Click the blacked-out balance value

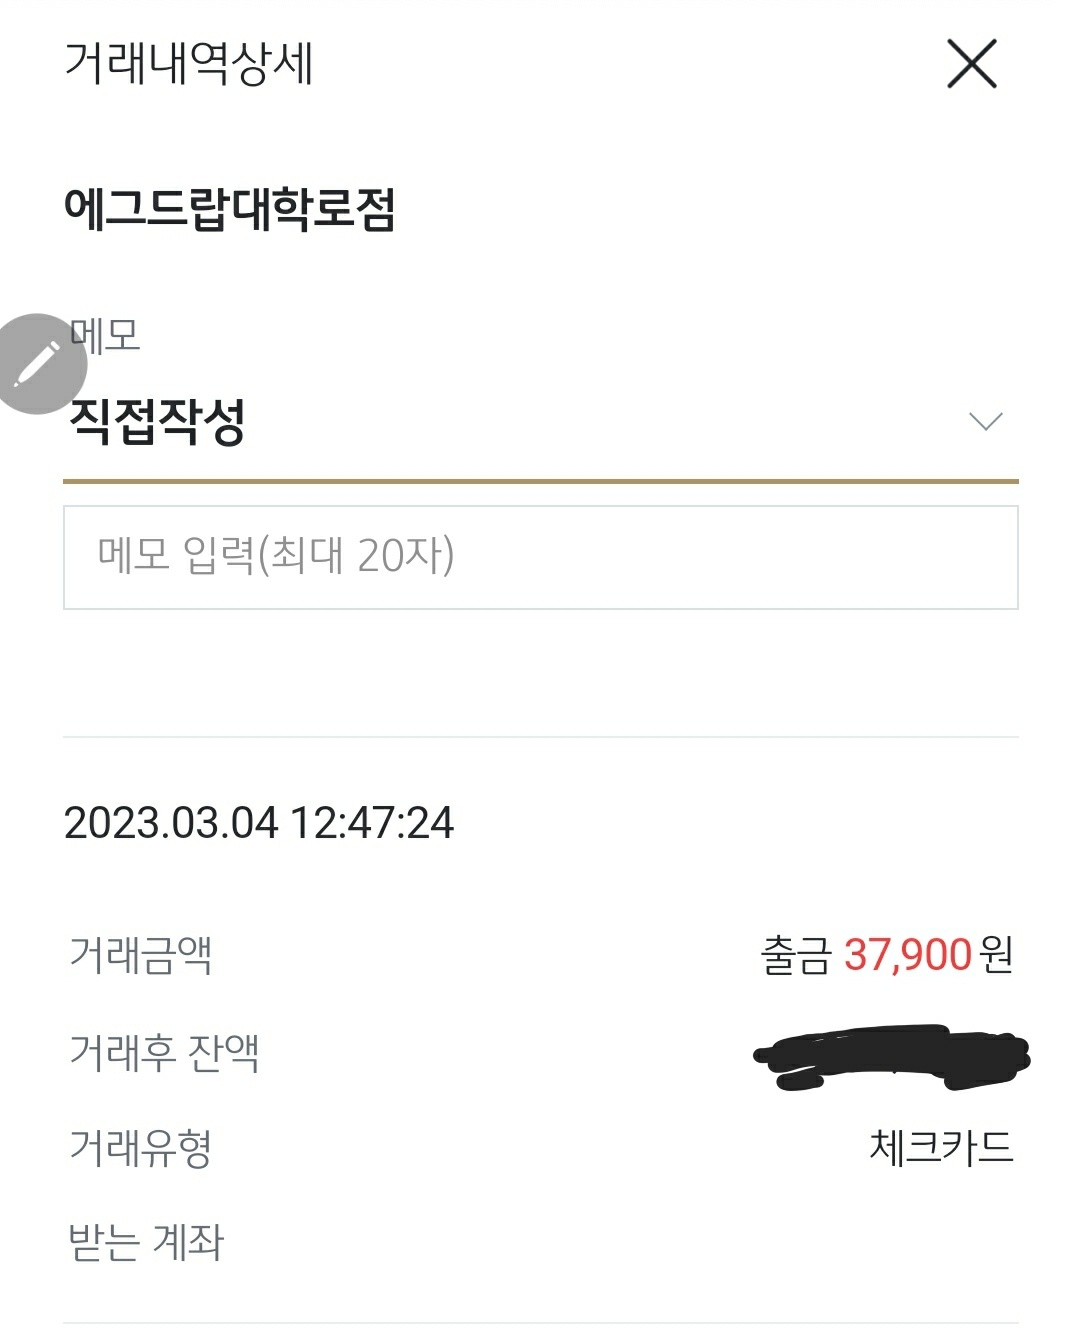(x=890, y=1055)
